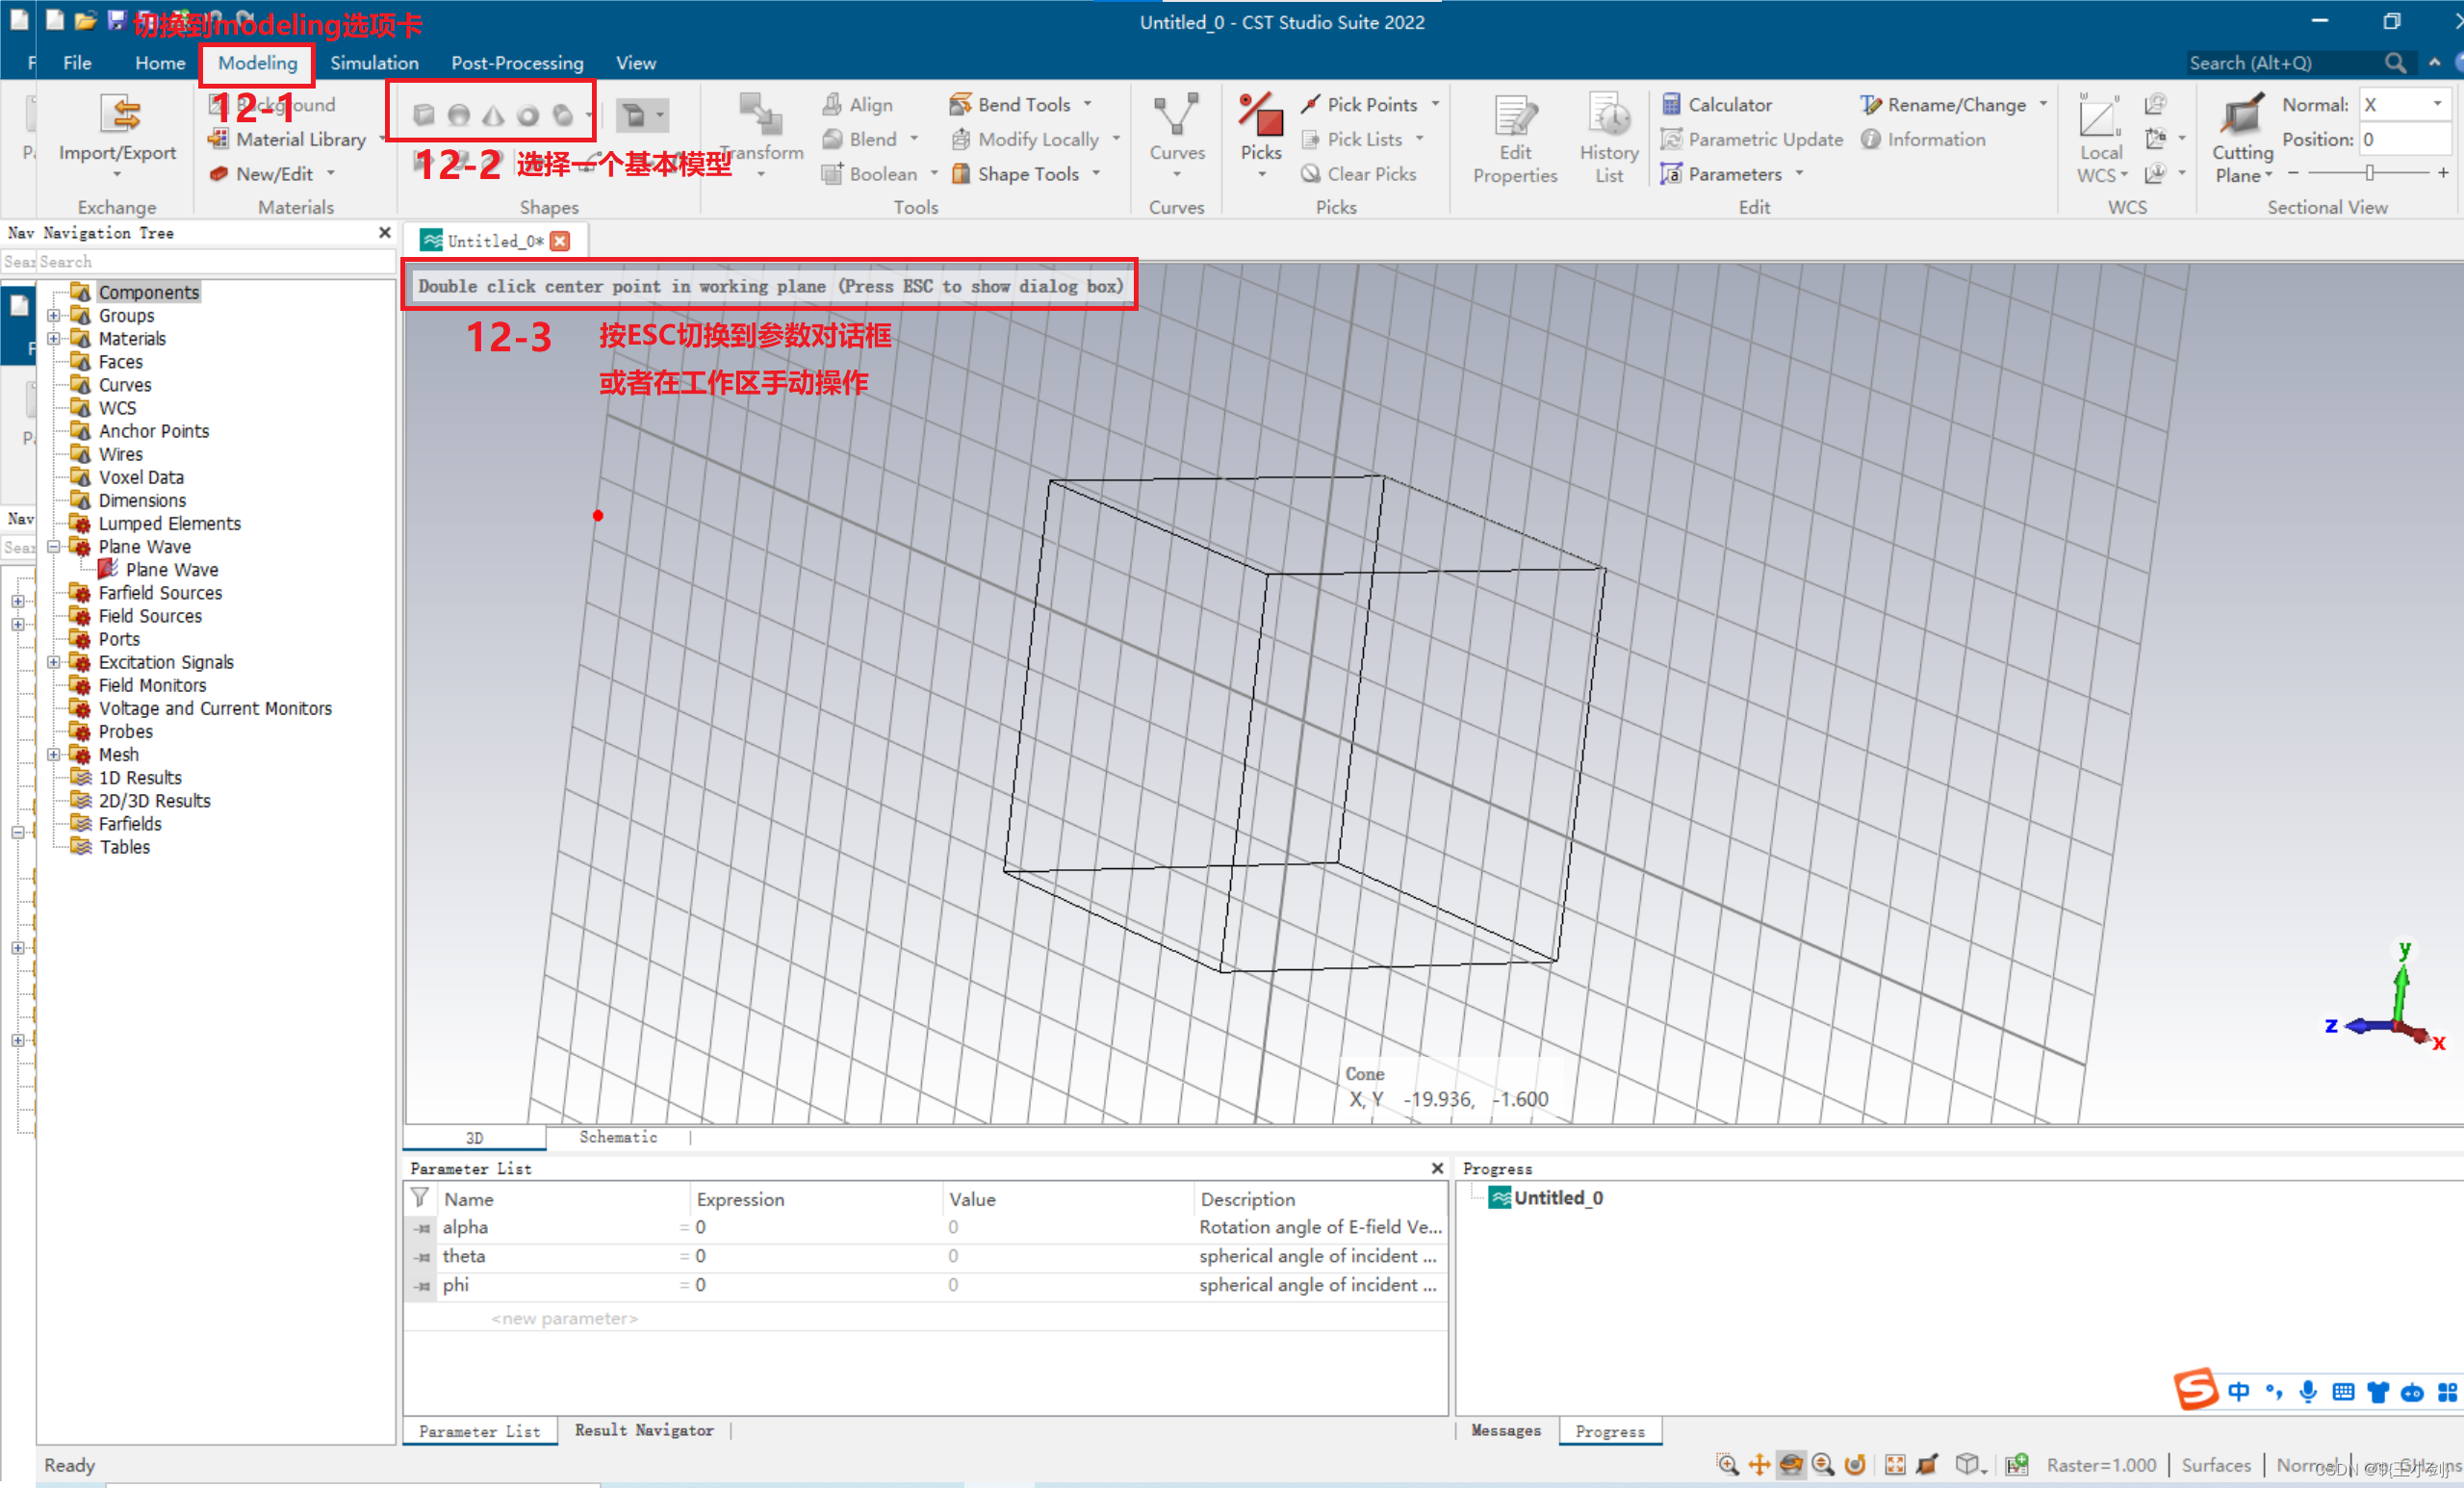The height and width of the screenshot is (1488, 2464).
Task: Select the Cone shape tool
Action: [493, 115]
